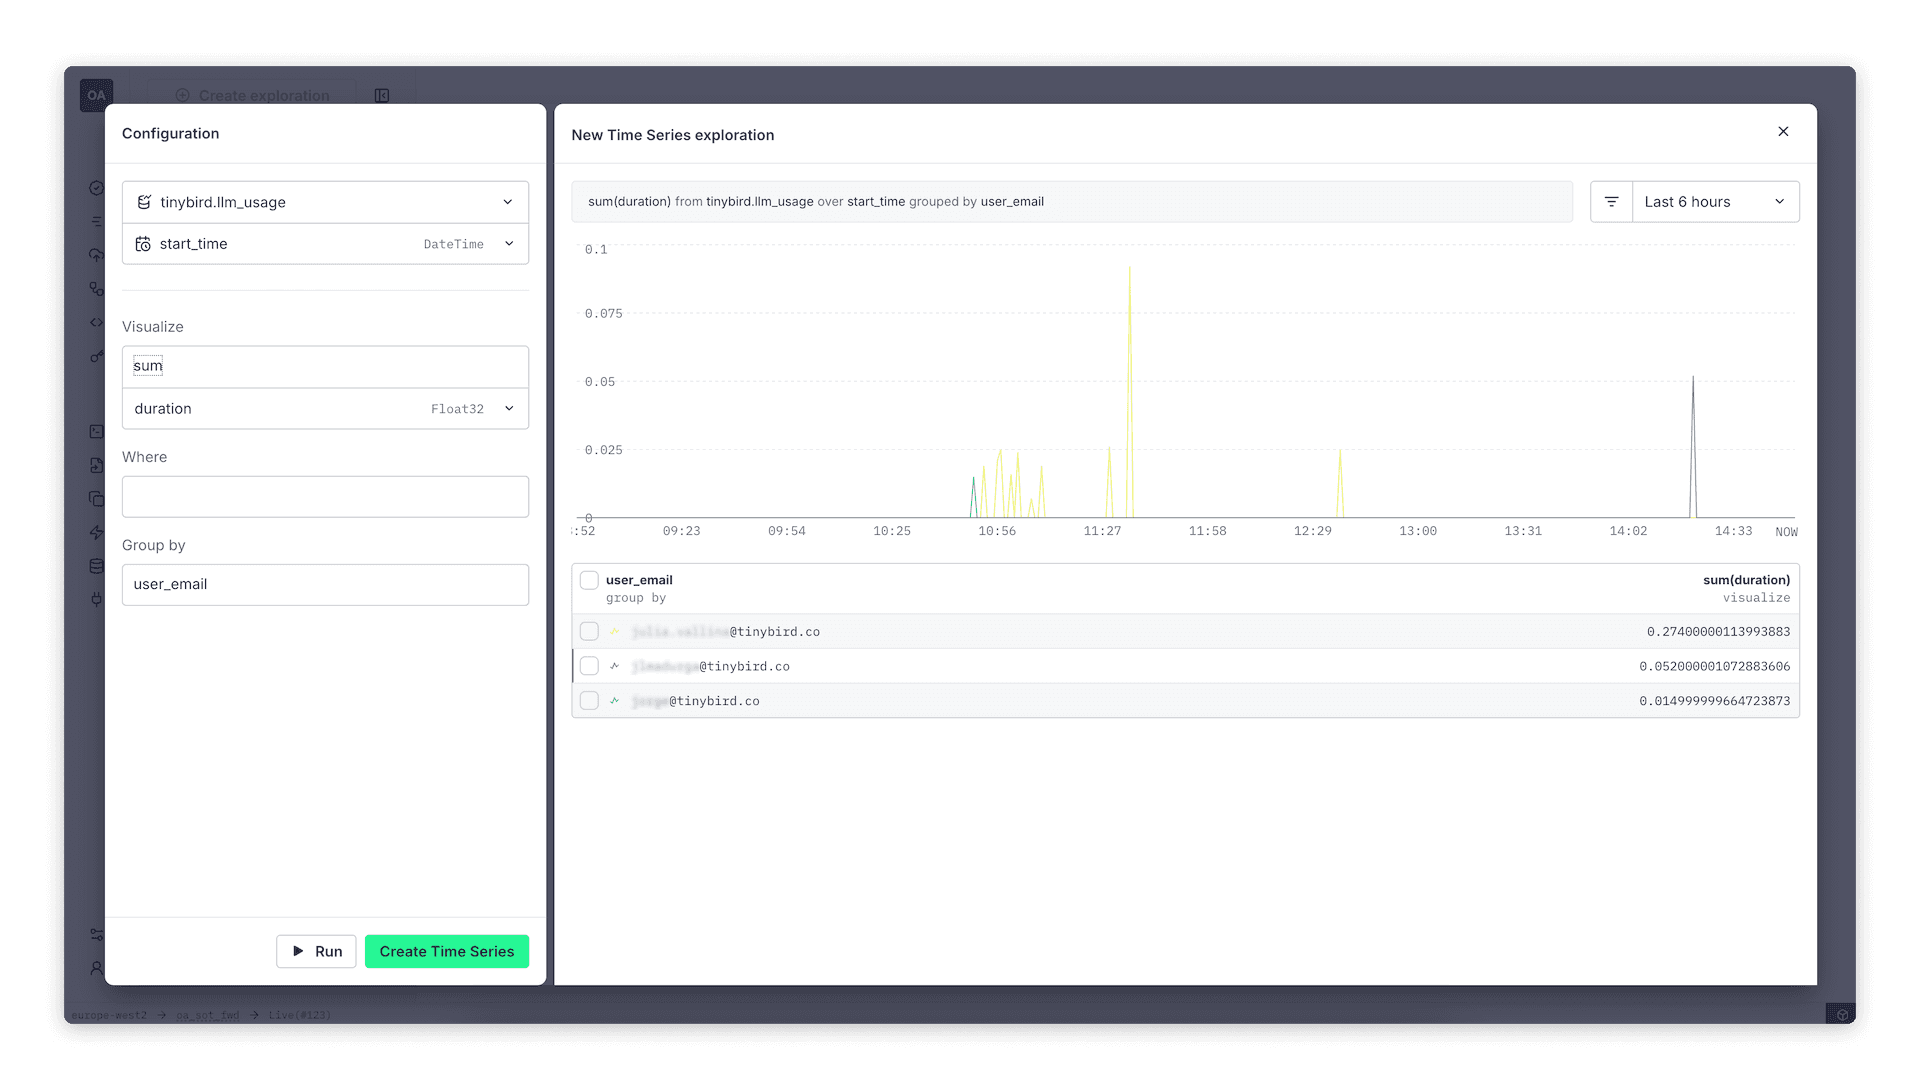Open the tinybird.llm_usage data source dropdown
This screenshot has width=1920, height=1089.
pos(507,202)
